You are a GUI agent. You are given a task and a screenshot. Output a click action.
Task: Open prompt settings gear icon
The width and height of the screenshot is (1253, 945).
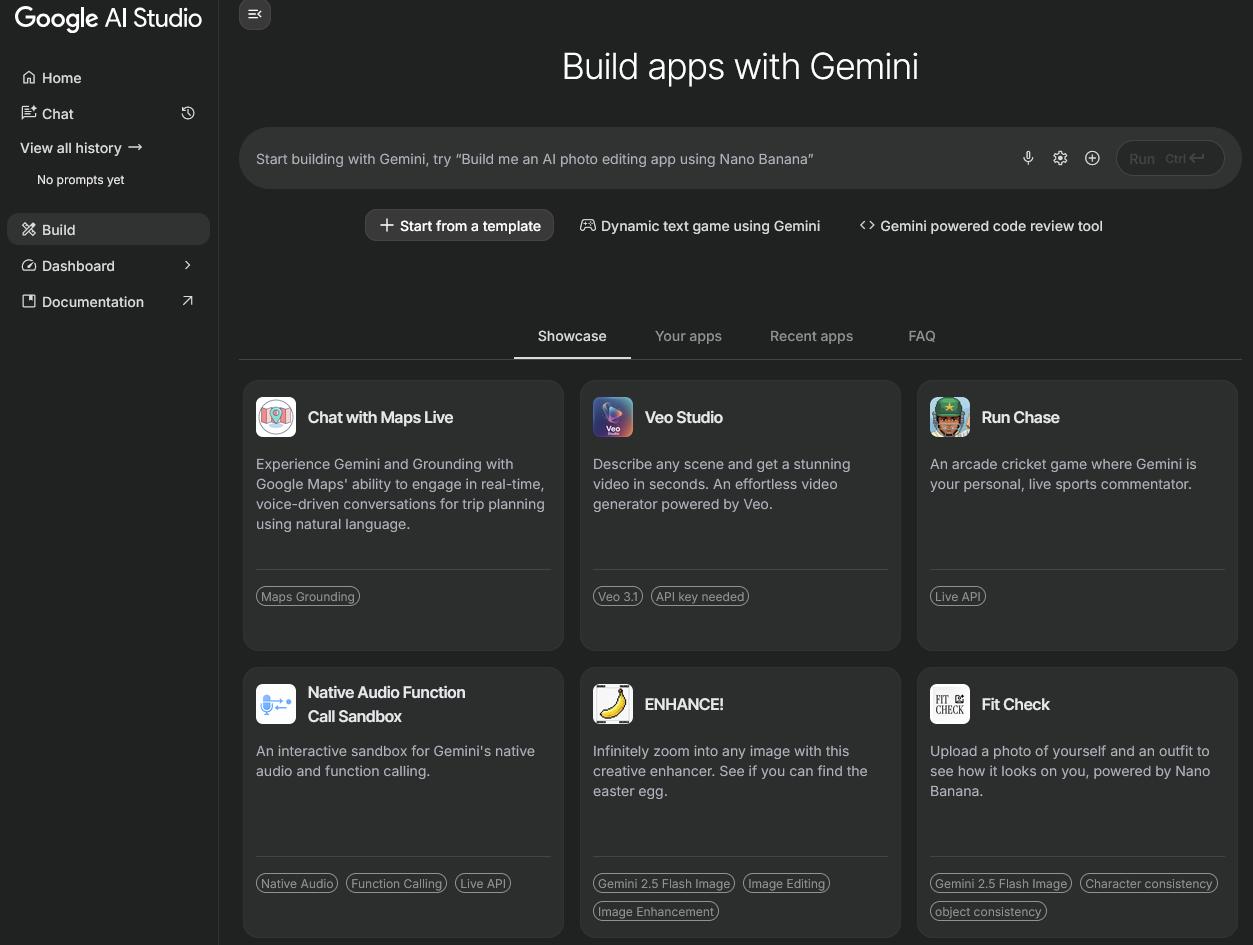tap(1060, 158)
